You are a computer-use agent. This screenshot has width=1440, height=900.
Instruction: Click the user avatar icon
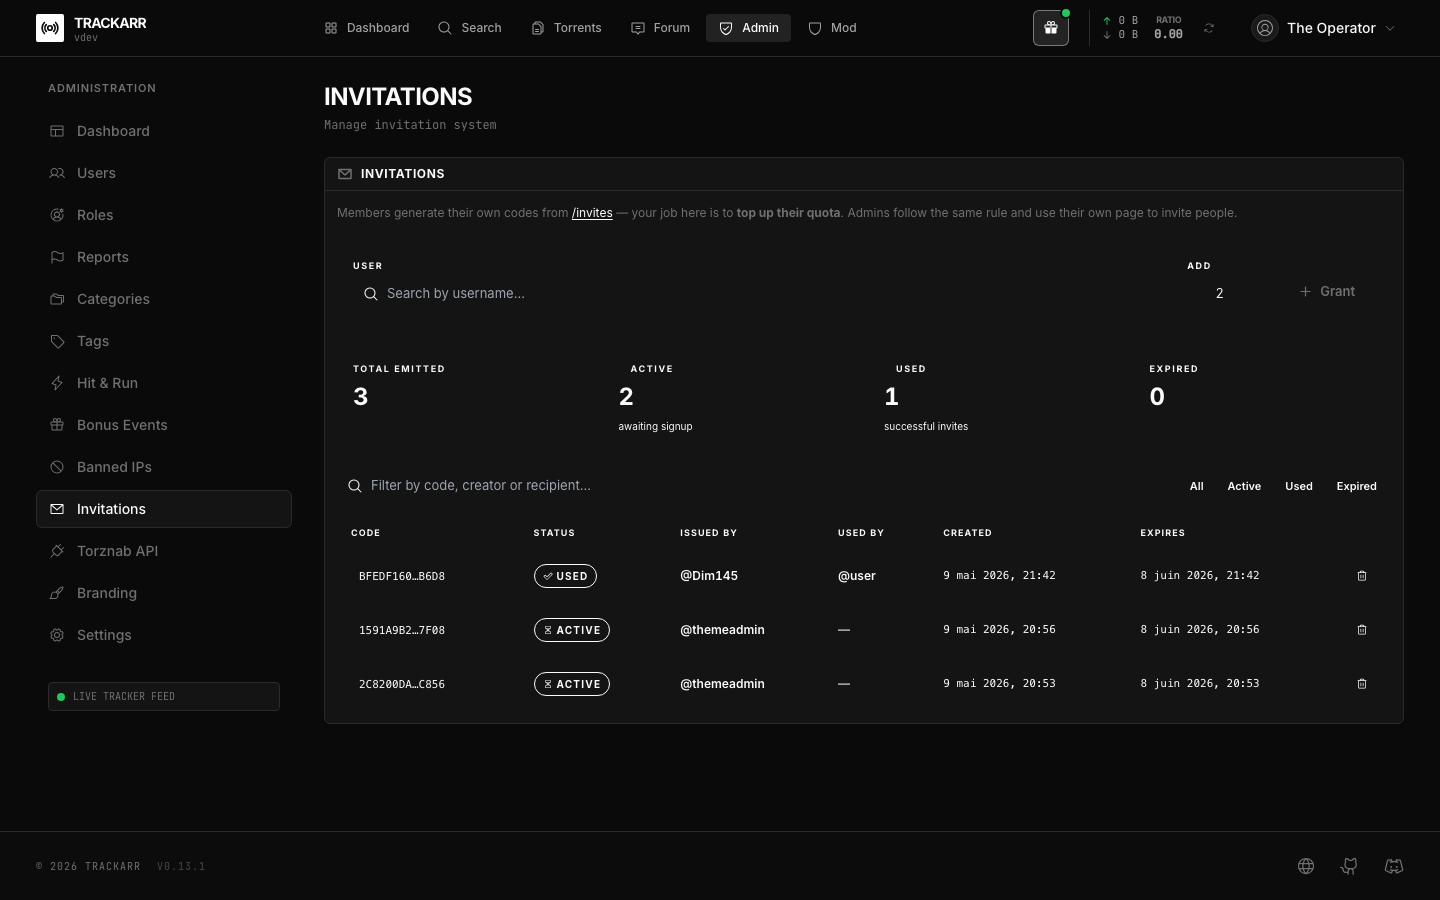tap(1265, 28)
